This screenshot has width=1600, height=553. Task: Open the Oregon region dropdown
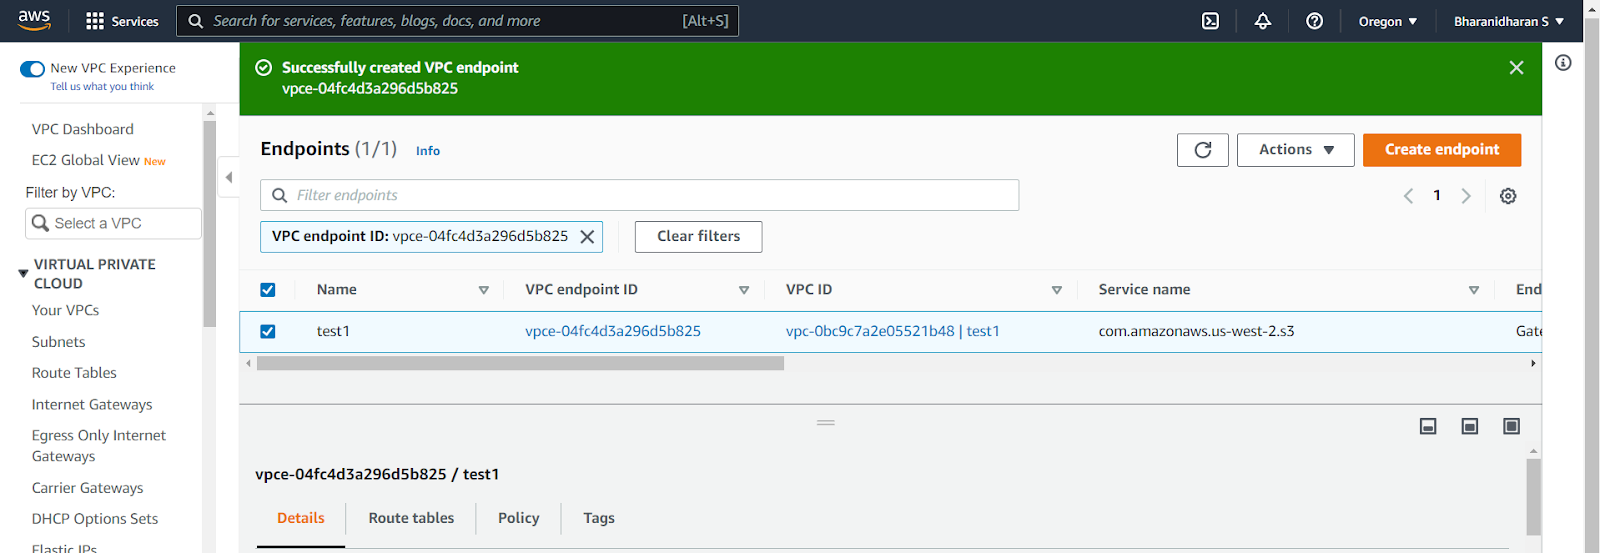pyautogui.click(x=1388, y=21)
